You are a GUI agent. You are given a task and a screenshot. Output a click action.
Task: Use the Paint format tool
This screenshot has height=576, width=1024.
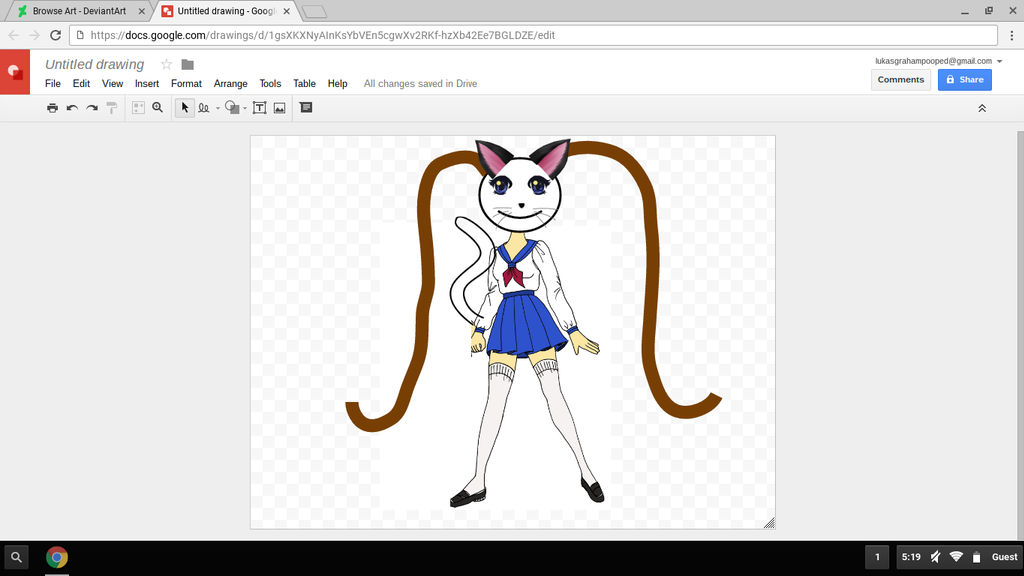click(111, 107)
